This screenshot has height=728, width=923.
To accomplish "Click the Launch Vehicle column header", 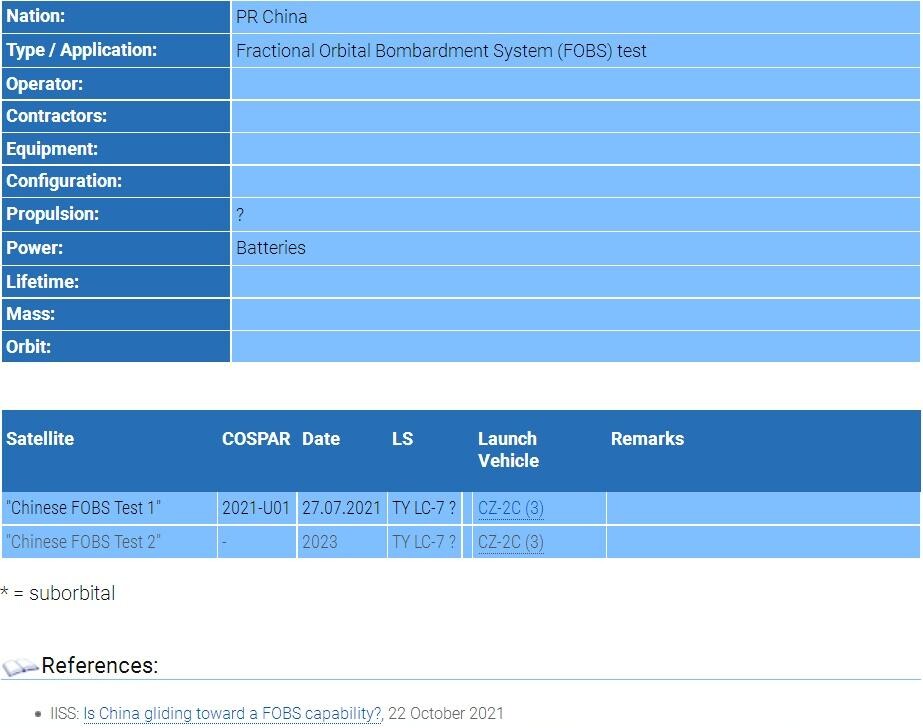I will 508,450.
